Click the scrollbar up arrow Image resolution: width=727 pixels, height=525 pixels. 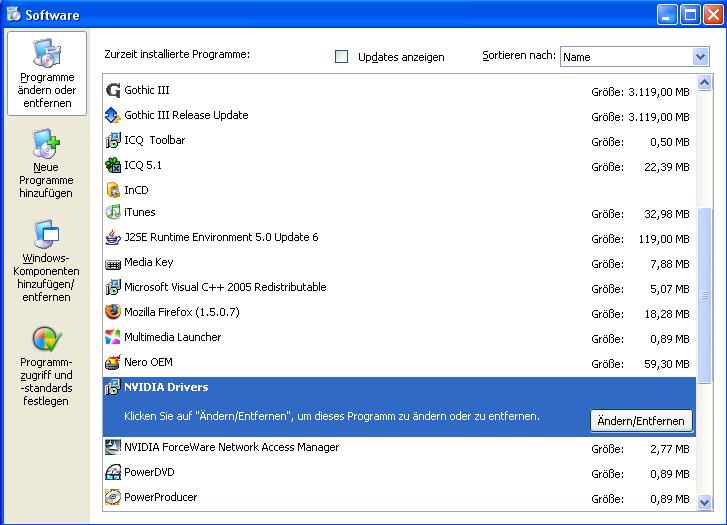point(704,83)
